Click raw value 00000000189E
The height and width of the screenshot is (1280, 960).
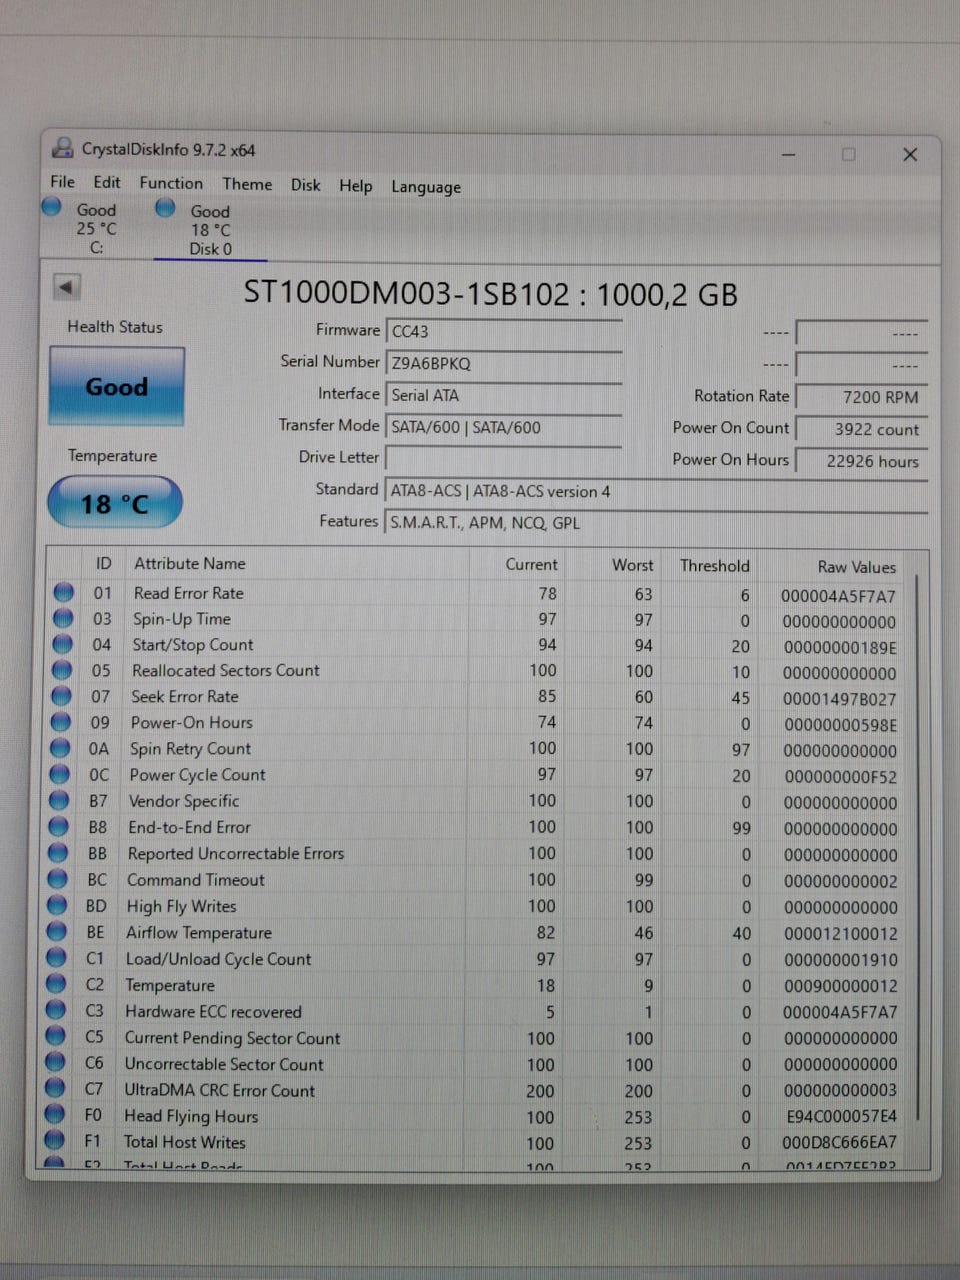(x=840, y=647)
